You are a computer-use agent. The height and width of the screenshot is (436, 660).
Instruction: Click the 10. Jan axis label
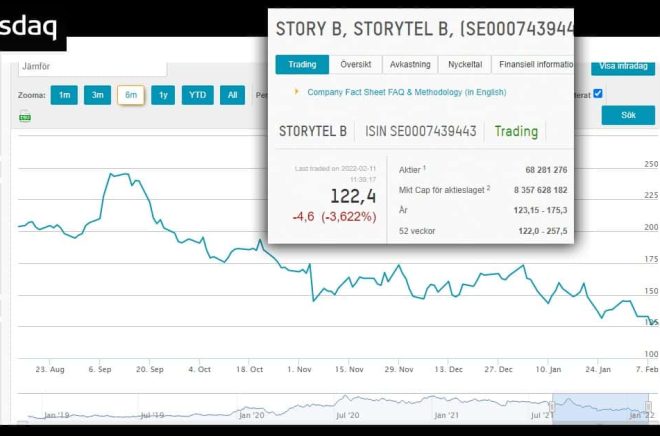pos(548,370)
